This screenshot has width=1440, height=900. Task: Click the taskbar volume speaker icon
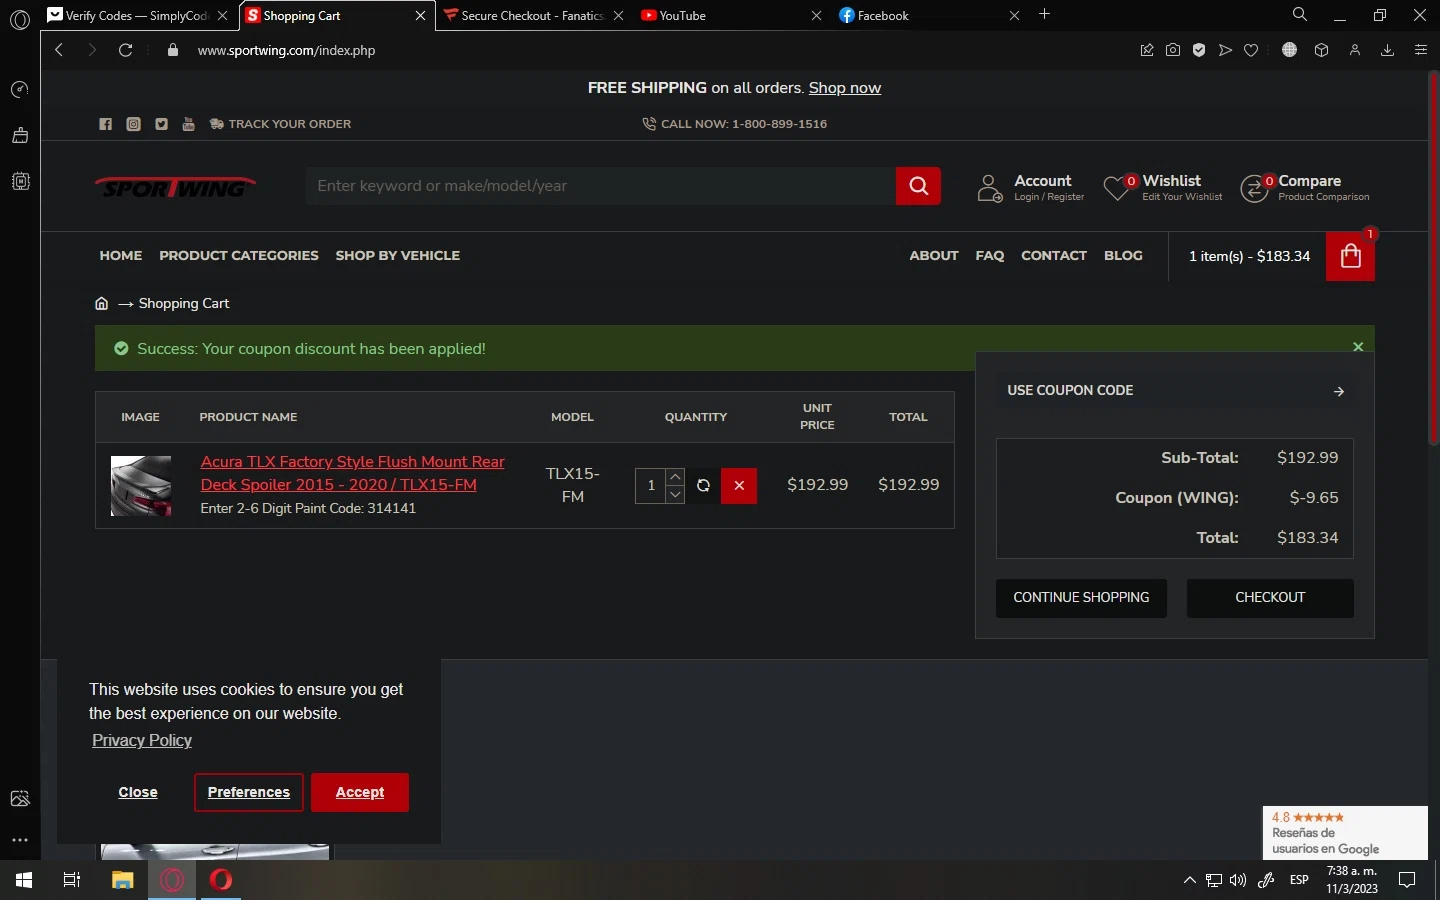(1238, 880)
